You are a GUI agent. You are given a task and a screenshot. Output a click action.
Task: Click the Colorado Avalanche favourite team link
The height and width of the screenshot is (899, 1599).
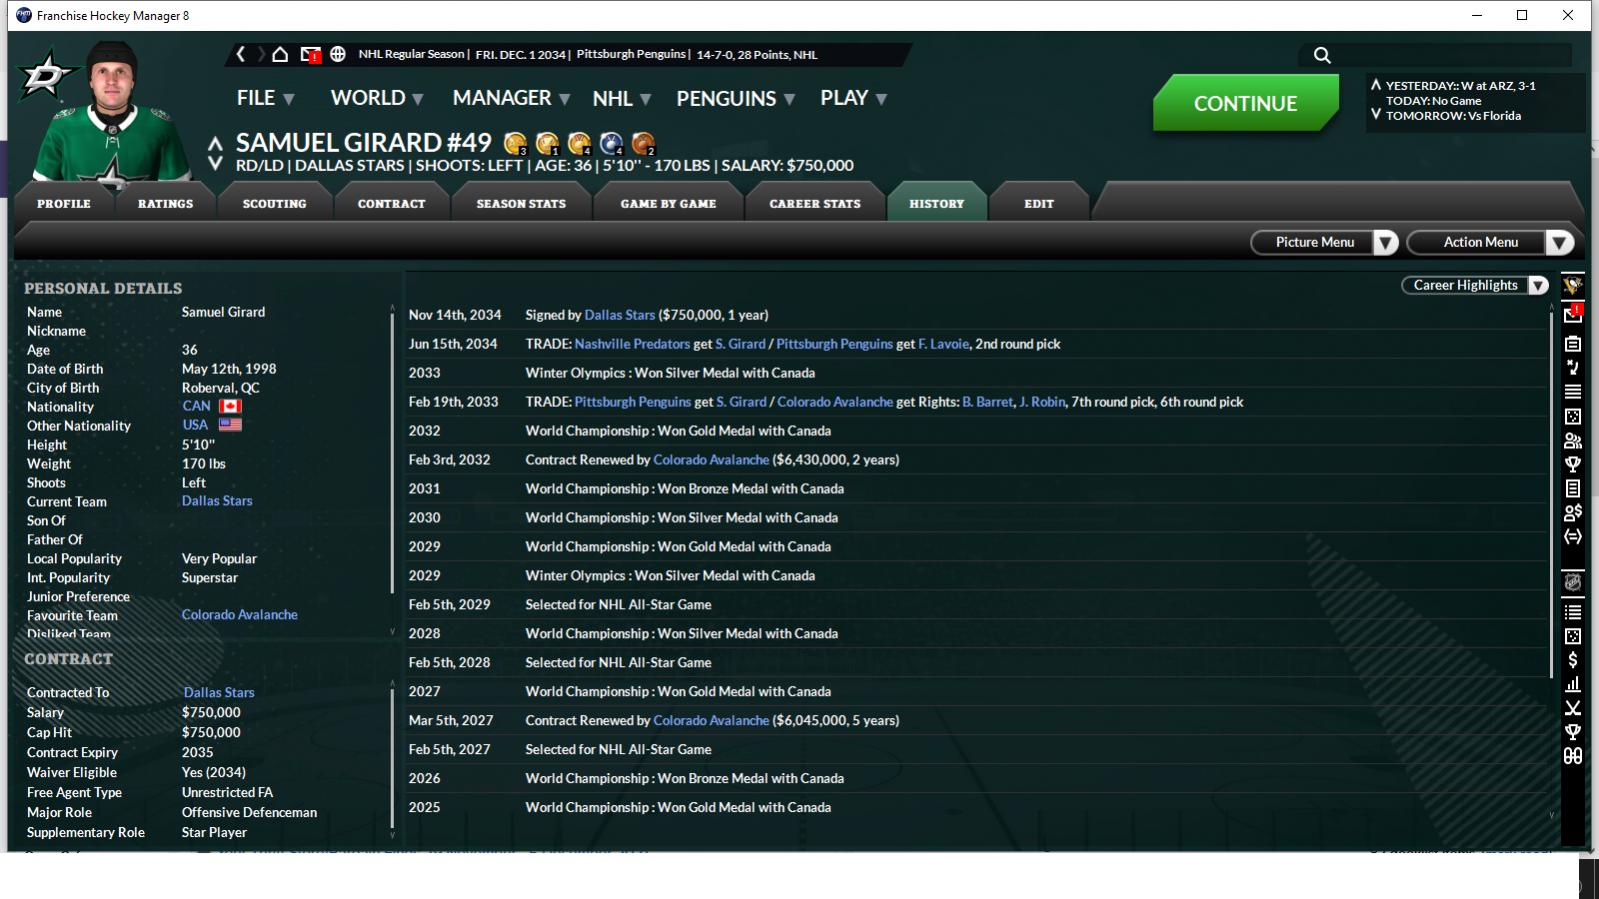pyautogui.click(x=240, y=615)
